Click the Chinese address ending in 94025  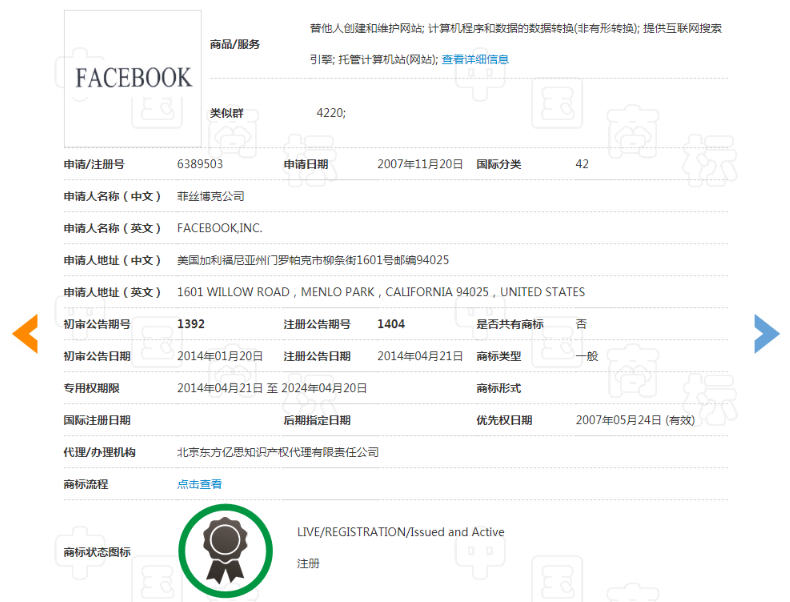point(313,260)
